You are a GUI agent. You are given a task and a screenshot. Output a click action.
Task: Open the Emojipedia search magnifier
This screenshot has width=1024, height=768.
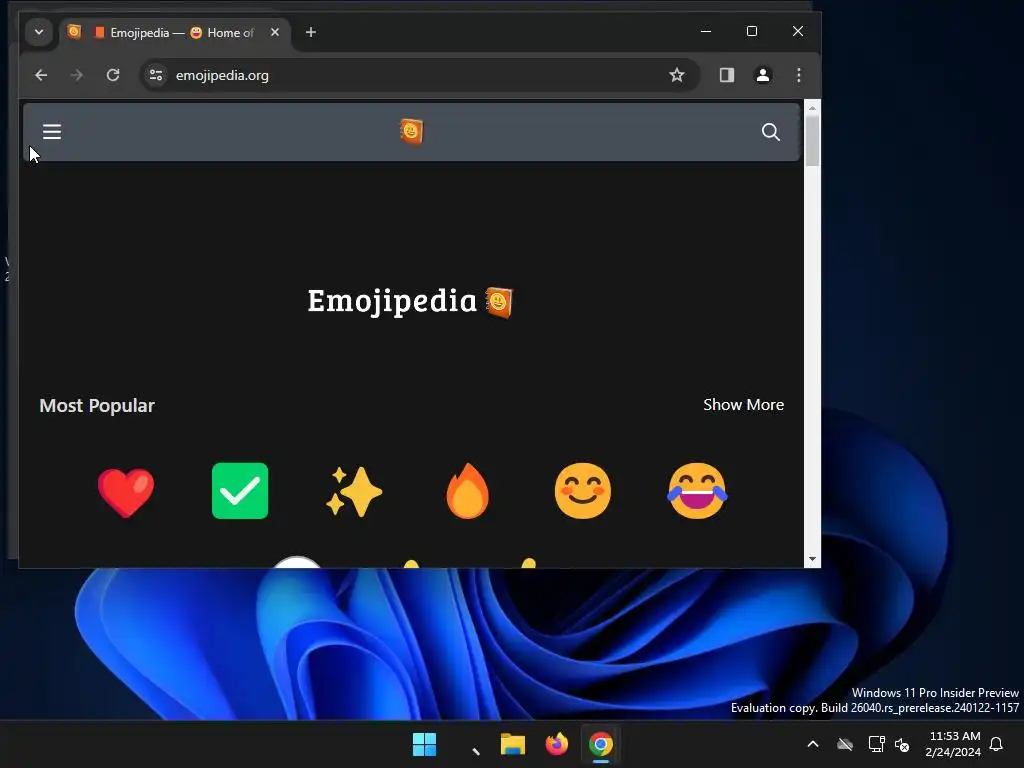[771, 132]
